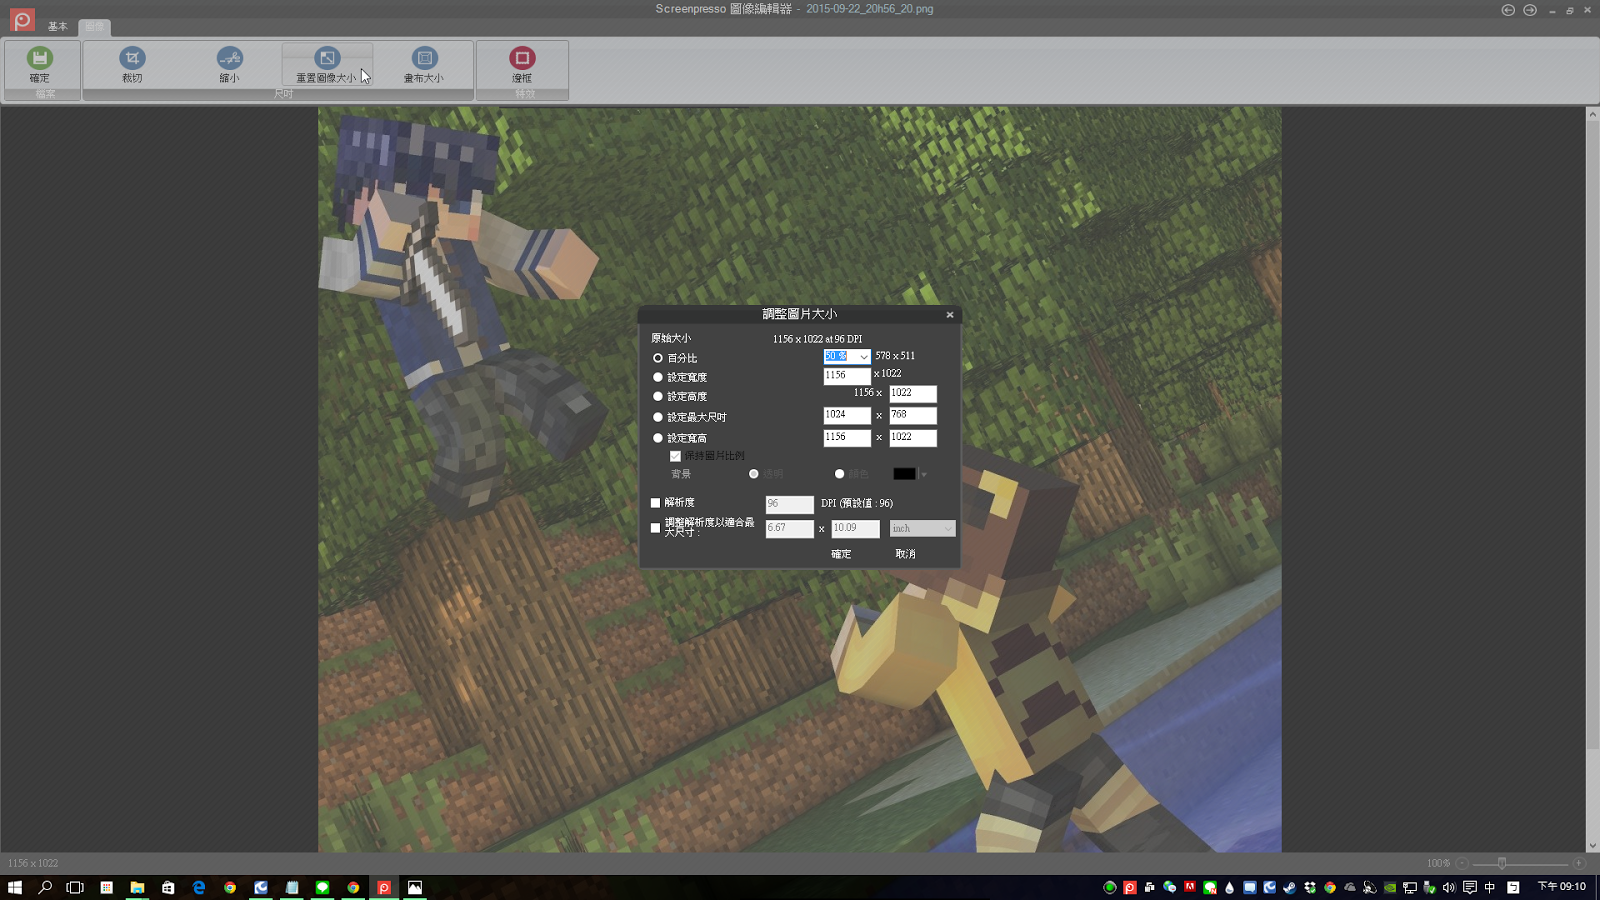
Task: Select the 百分比 percentage radio button
Action: point(658,358)
